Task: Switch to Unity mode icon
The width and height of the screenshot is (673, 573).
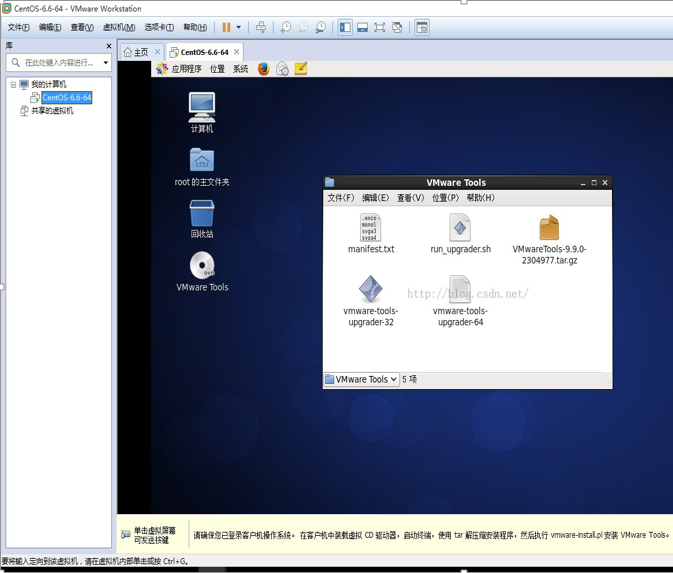Action: (x=397, y=27)
